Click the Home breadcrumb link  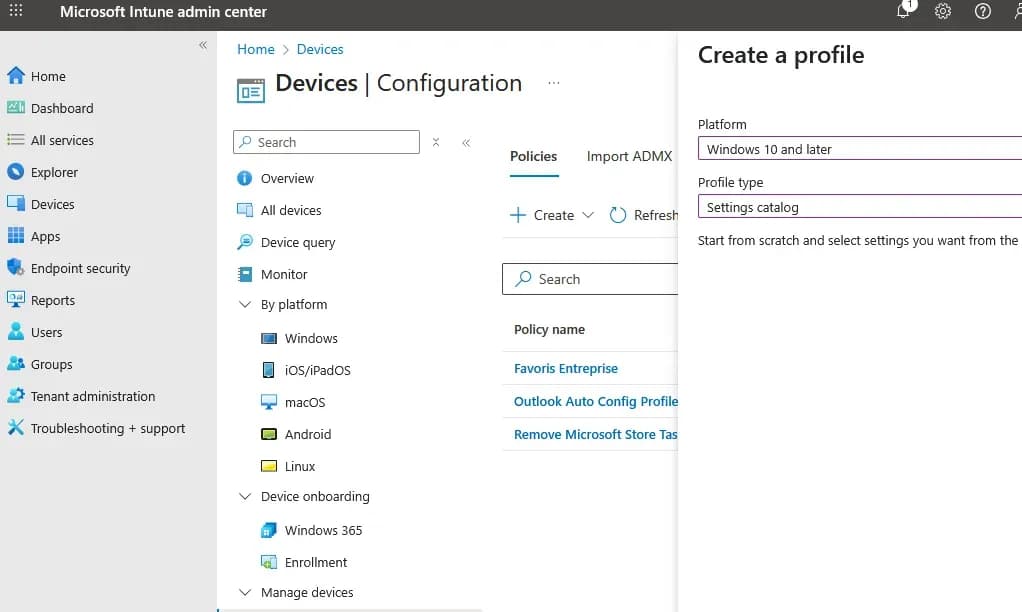(256, 49)
